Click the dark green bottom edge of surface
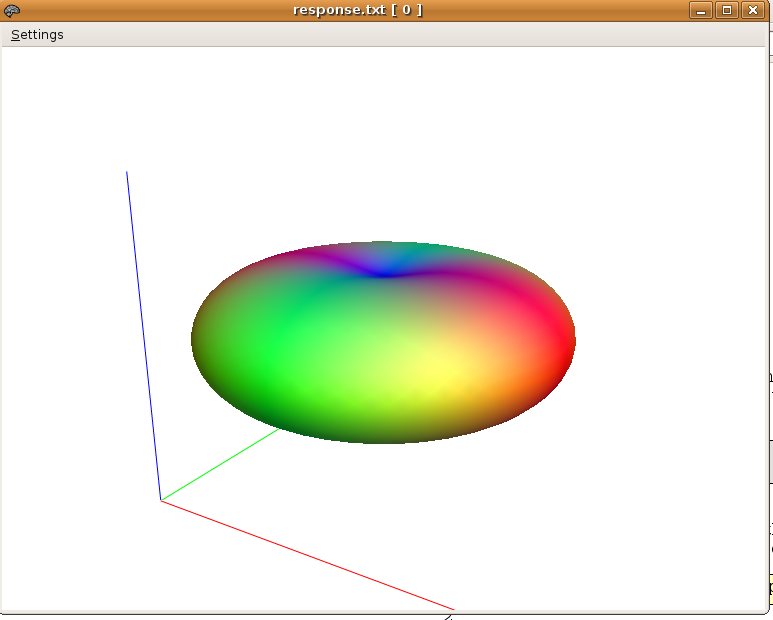The height and width of the screenshot is (620, 773). click(380, 437)
